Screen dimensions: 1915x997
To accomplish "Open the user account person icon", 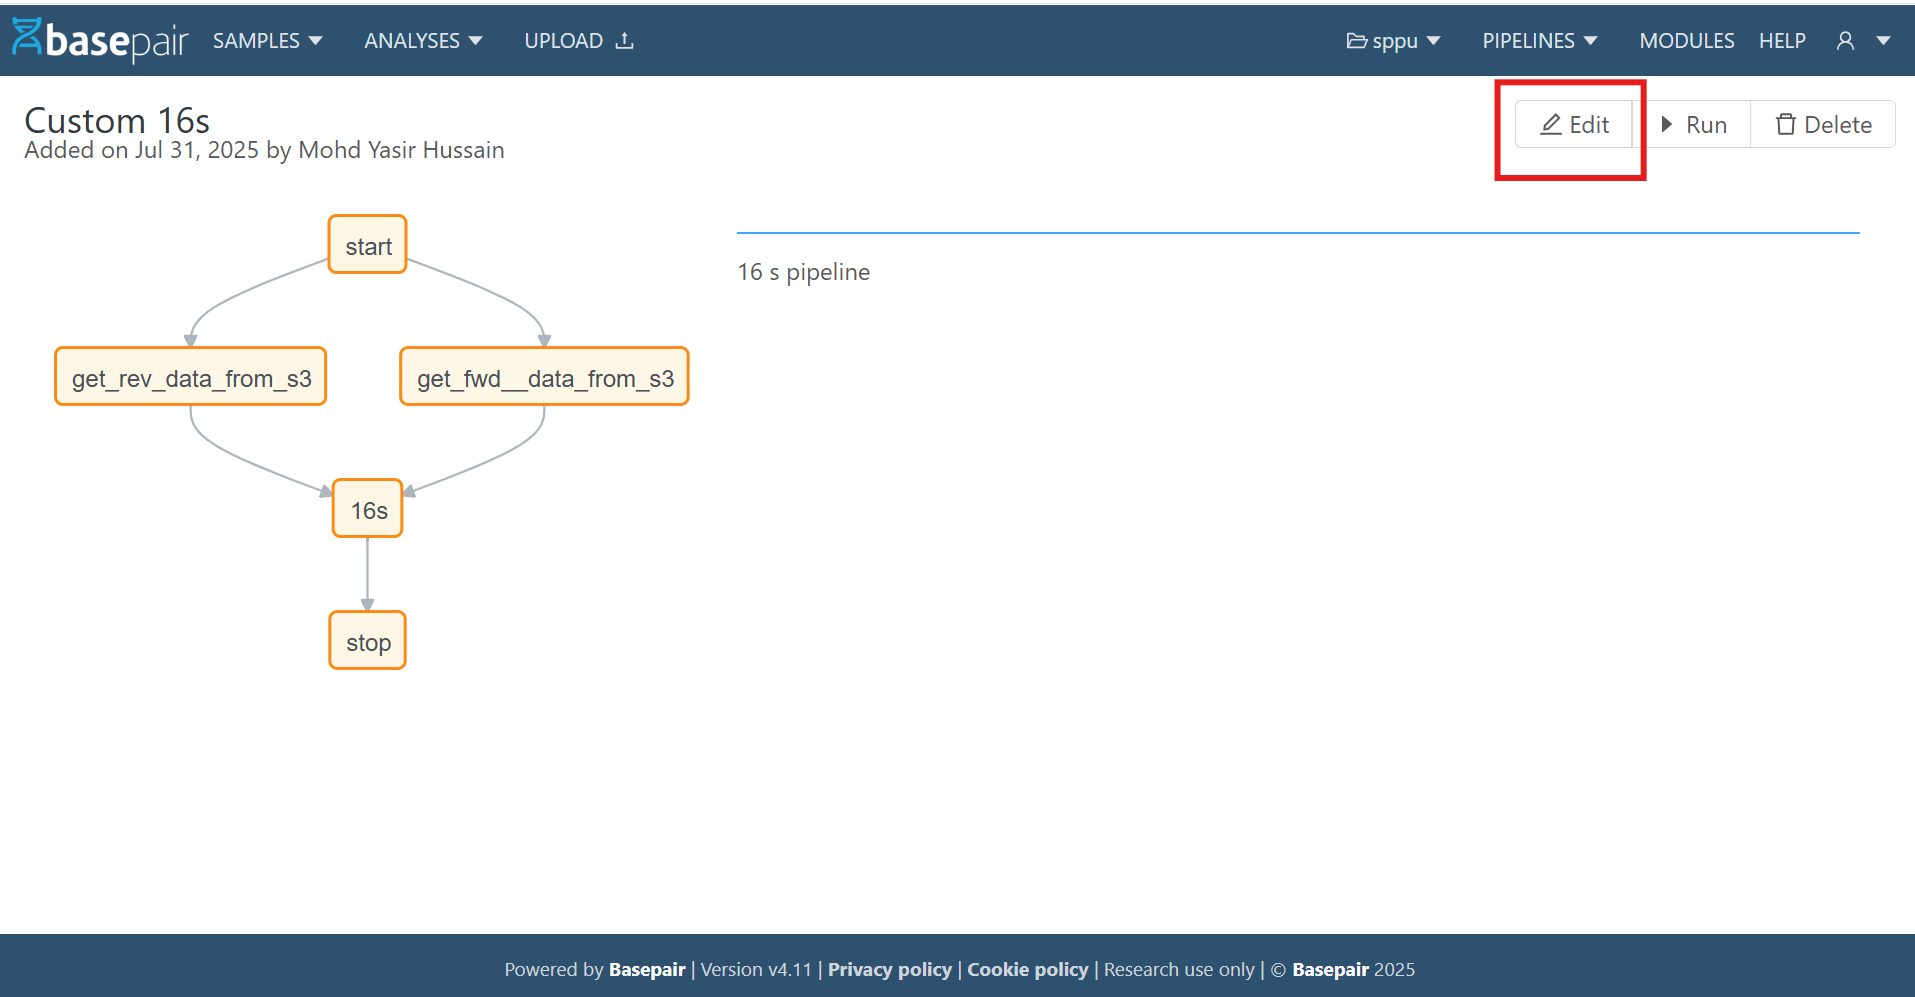I will [1844, 40].
